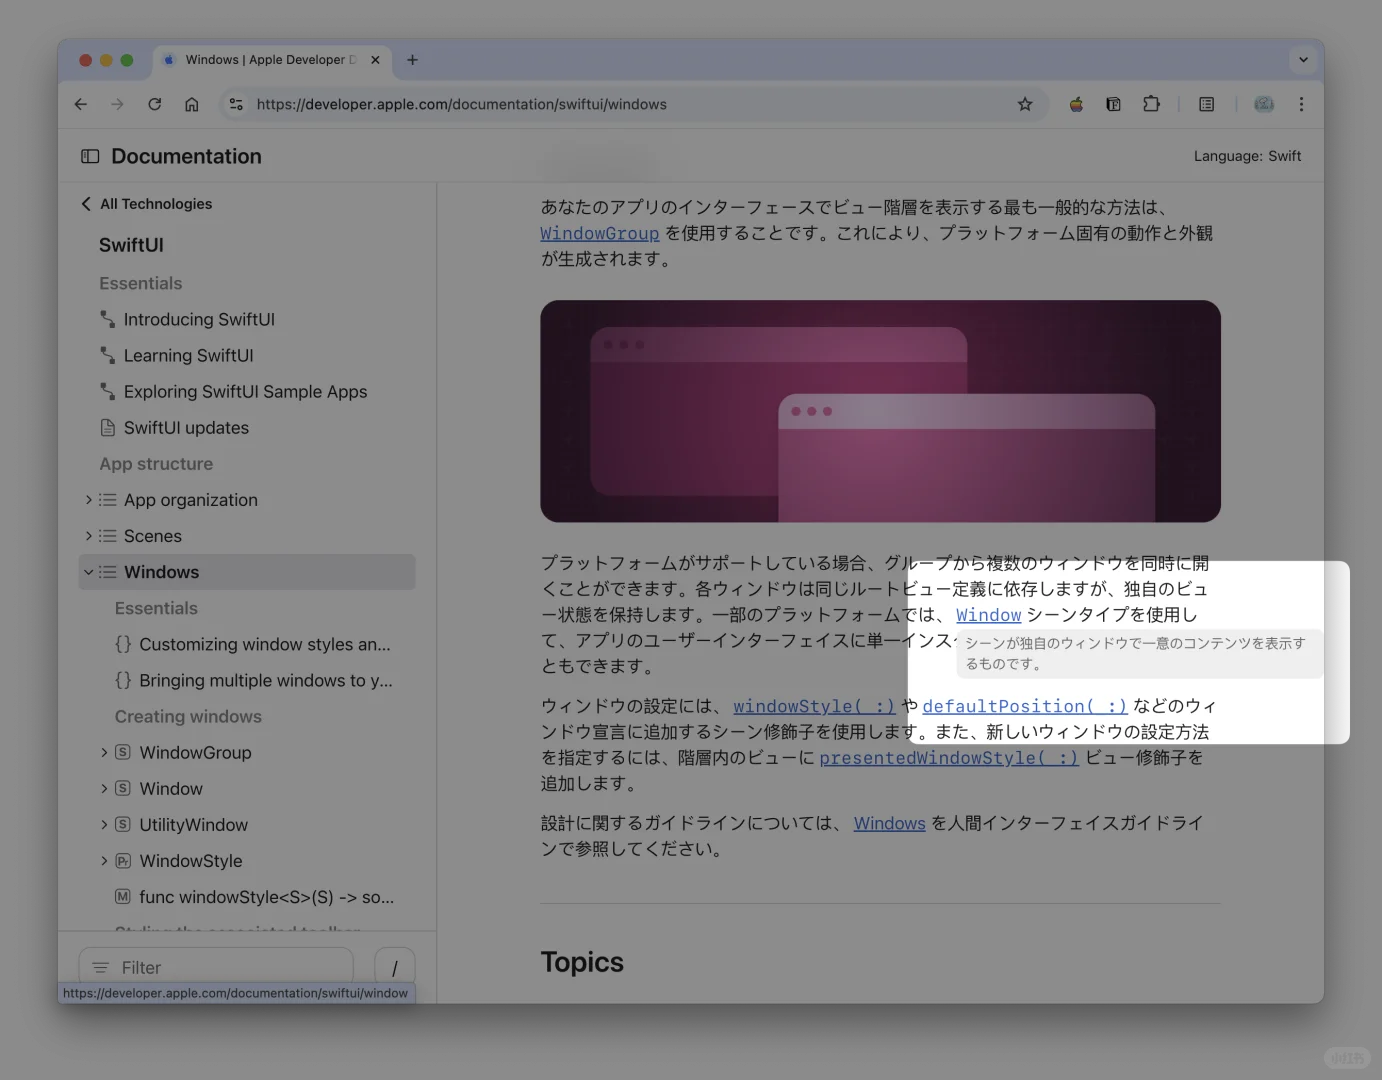Go back using the browser back arrow
The width and height of the screenshot is (1382, 1080).
pos(81,104)
